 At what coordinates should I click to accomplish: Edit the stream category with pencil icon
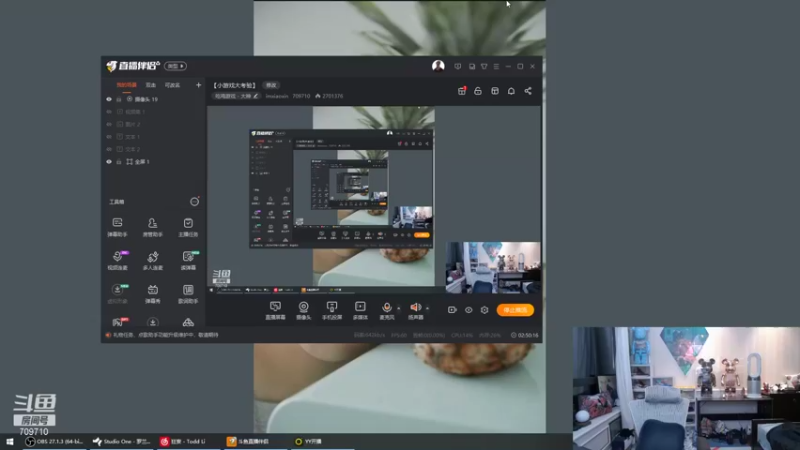[256, 96]
